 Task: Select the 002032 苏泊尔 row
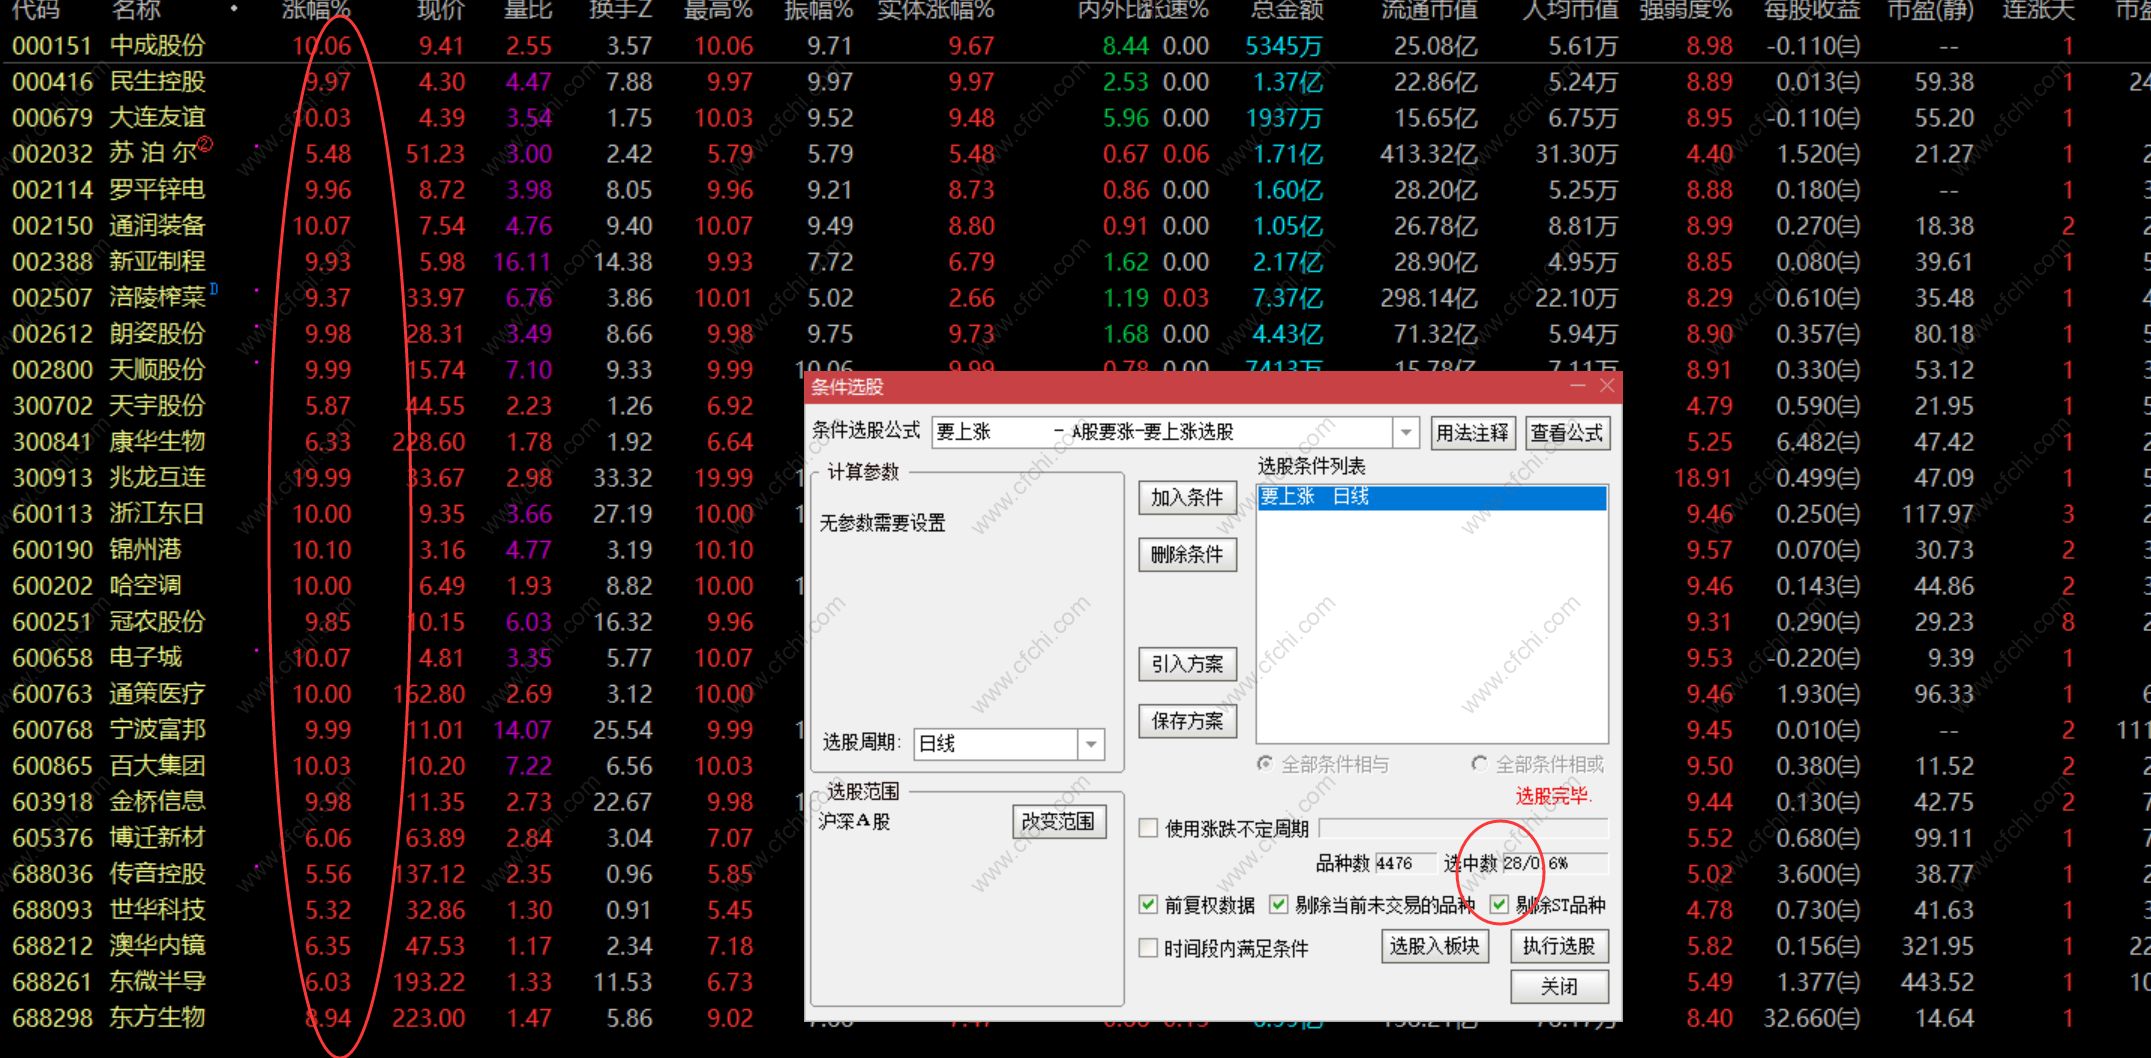[1075, 154]
